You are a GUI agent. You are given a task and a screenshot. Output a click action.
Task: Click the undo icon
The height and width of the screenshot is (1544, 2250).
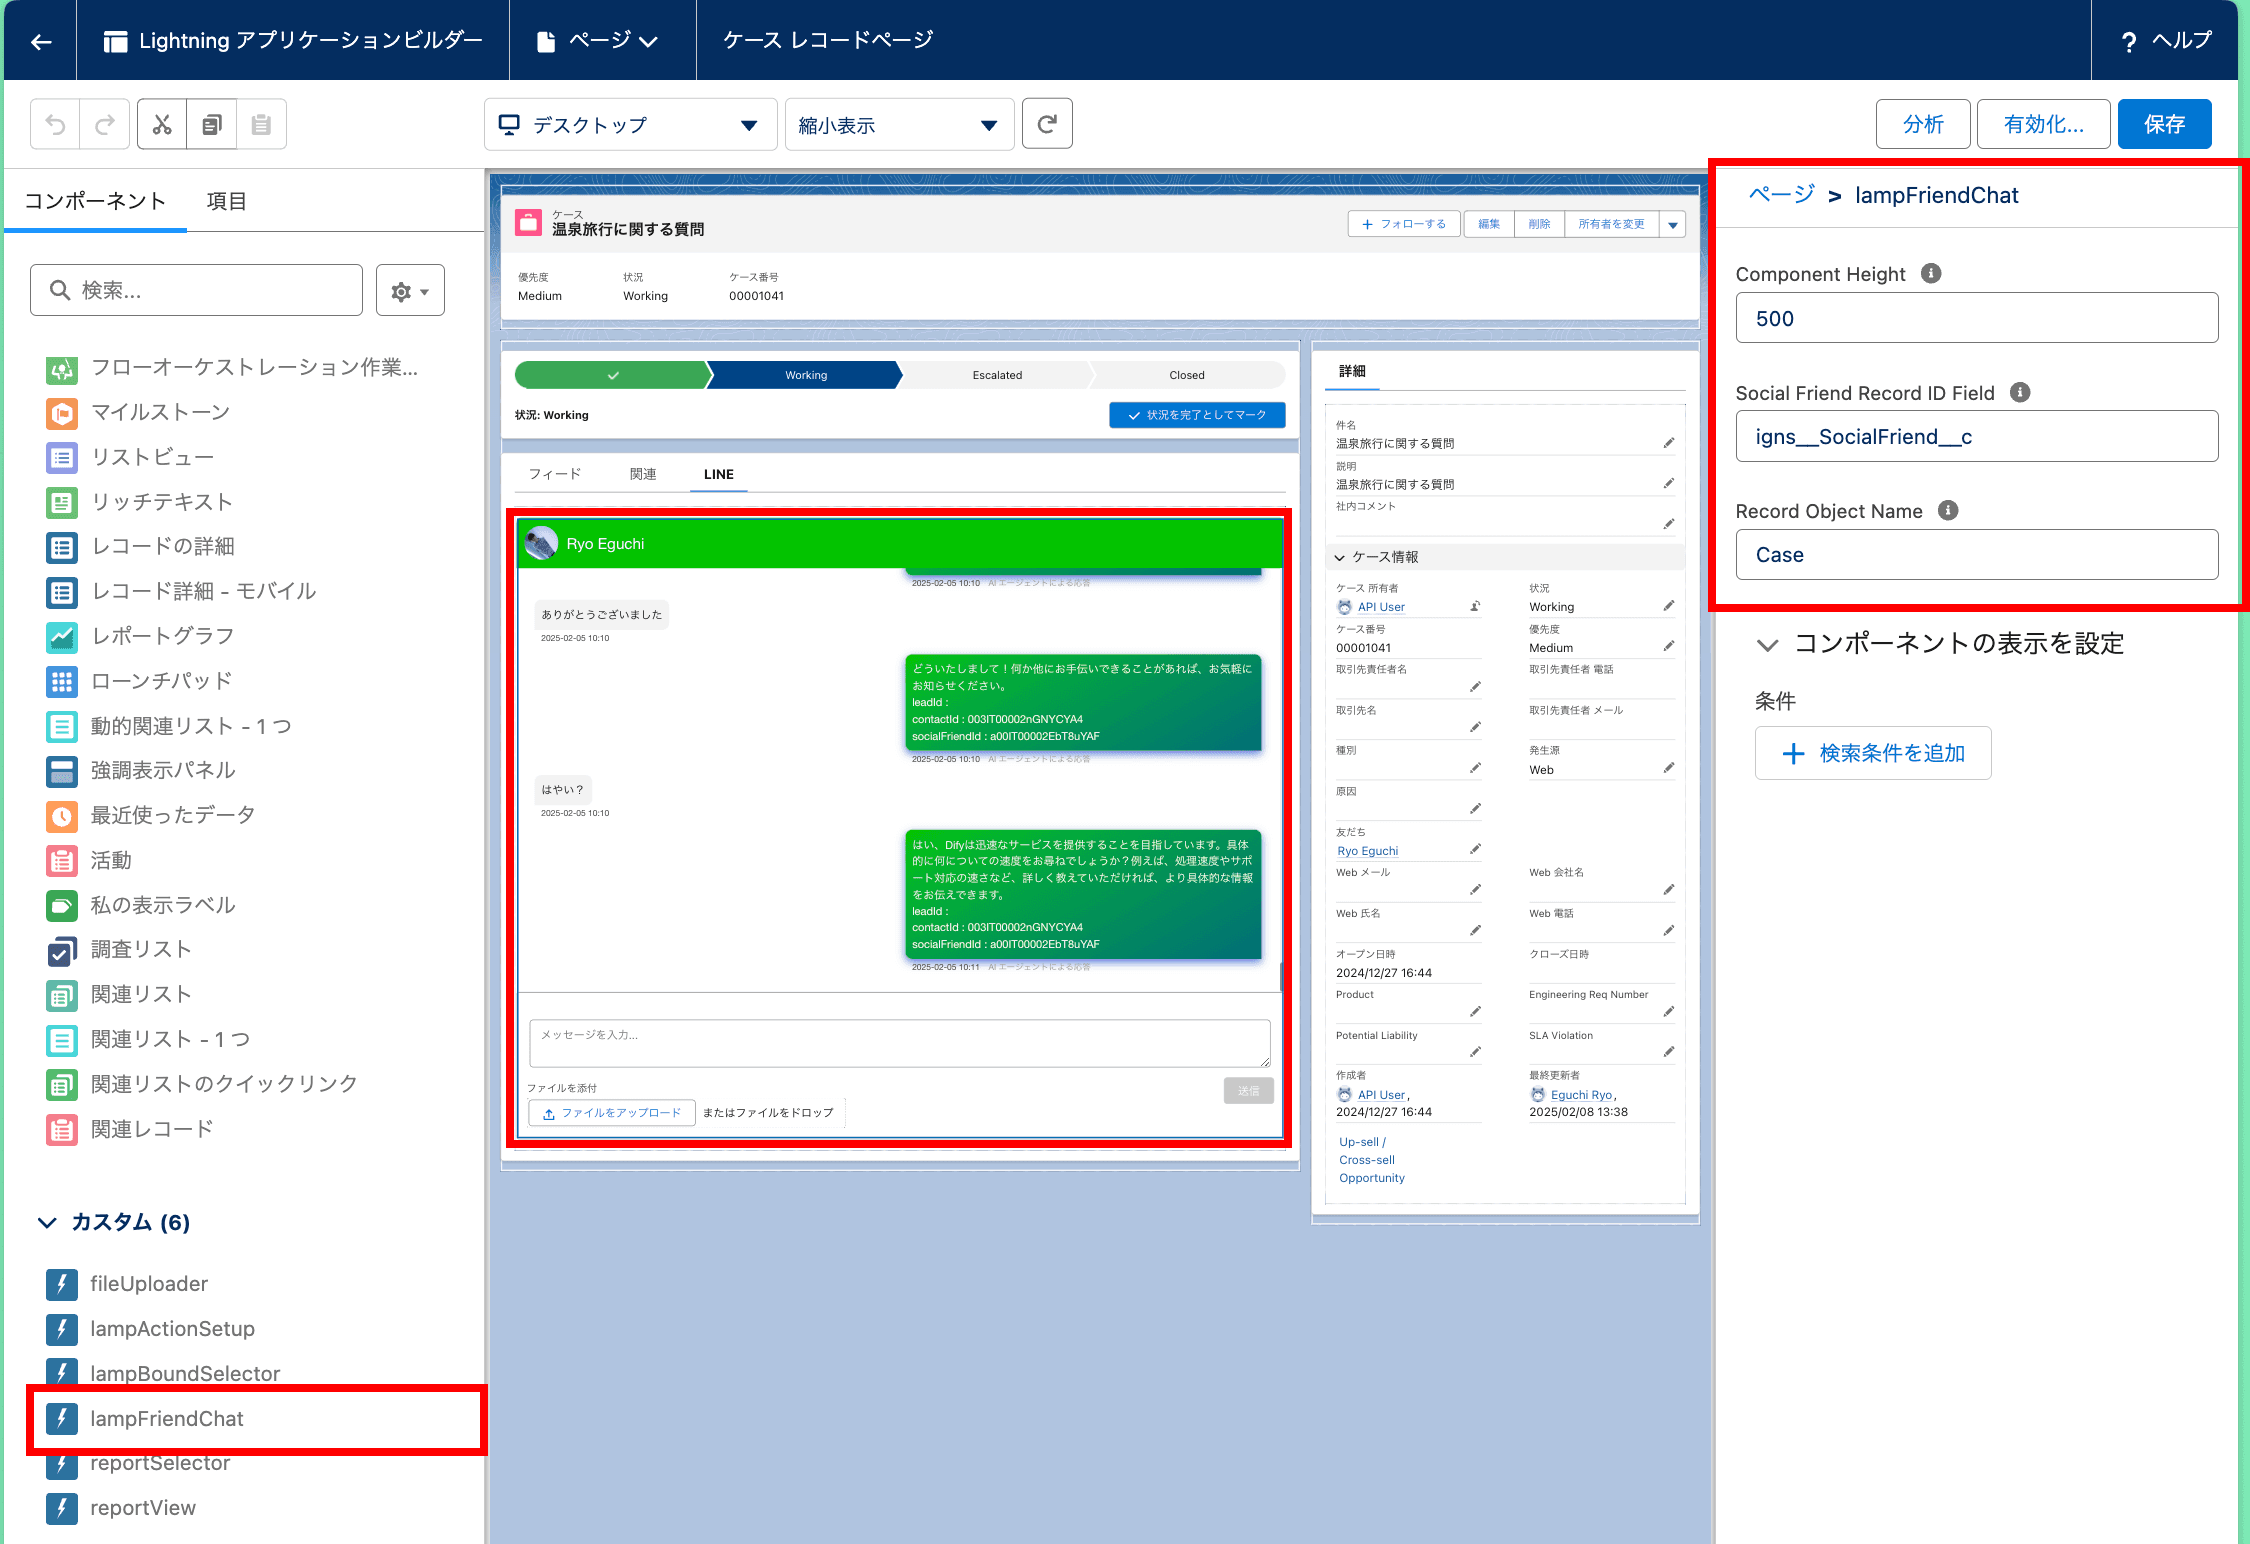click(56, 125)
